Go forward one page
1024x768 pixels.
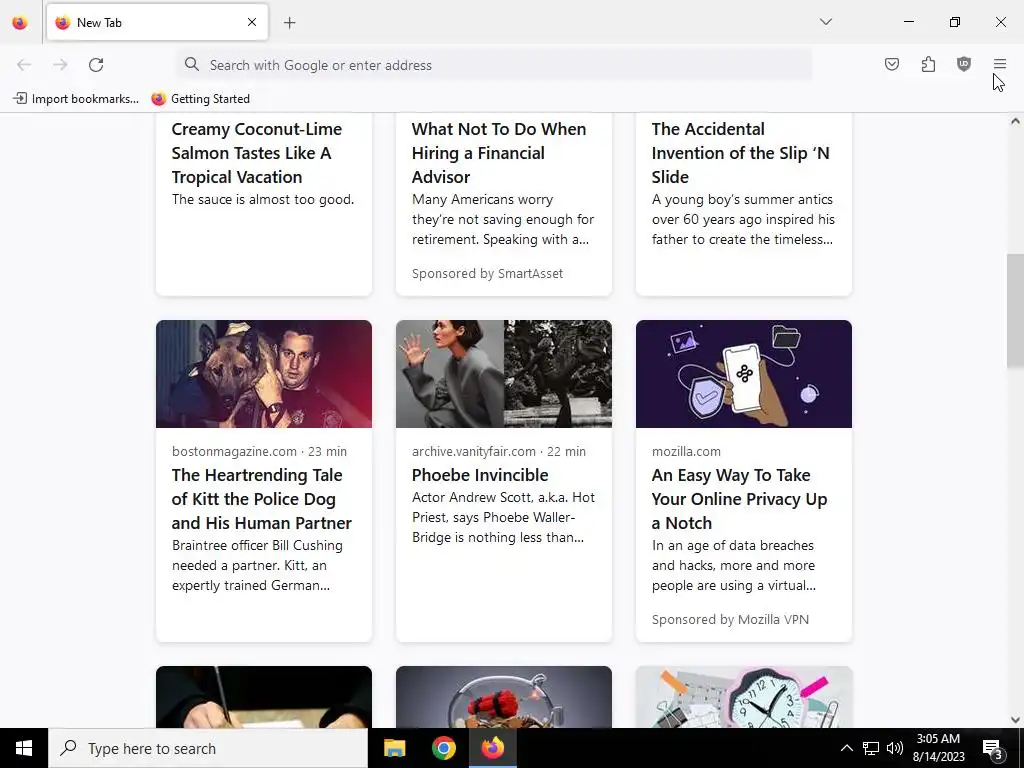(60, 65)
